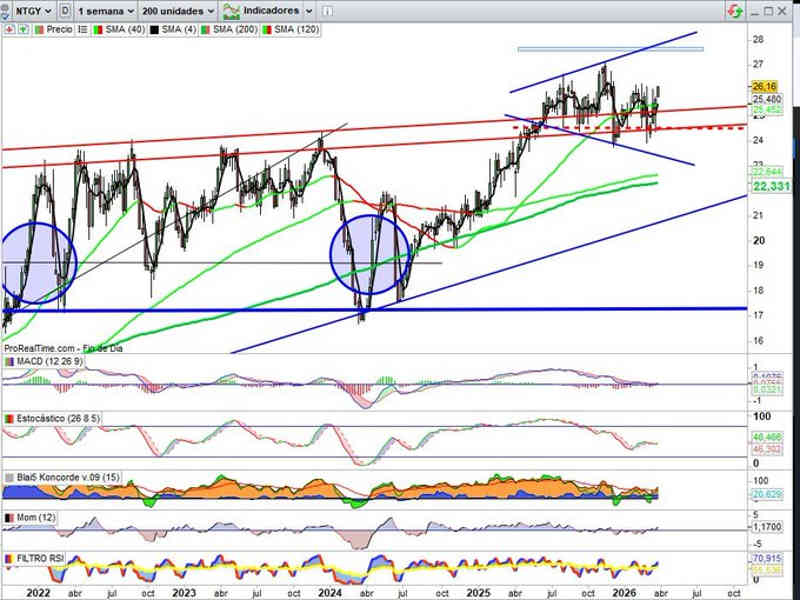Open the MACD (12 26 9) indicator label

click(50, 360)
